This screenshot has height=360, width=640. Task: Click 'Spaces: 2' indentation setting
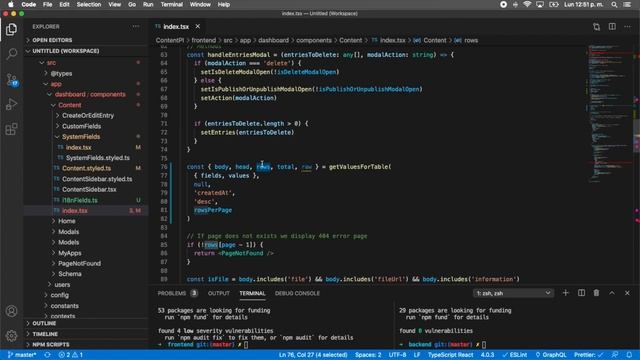pos(368,355)
